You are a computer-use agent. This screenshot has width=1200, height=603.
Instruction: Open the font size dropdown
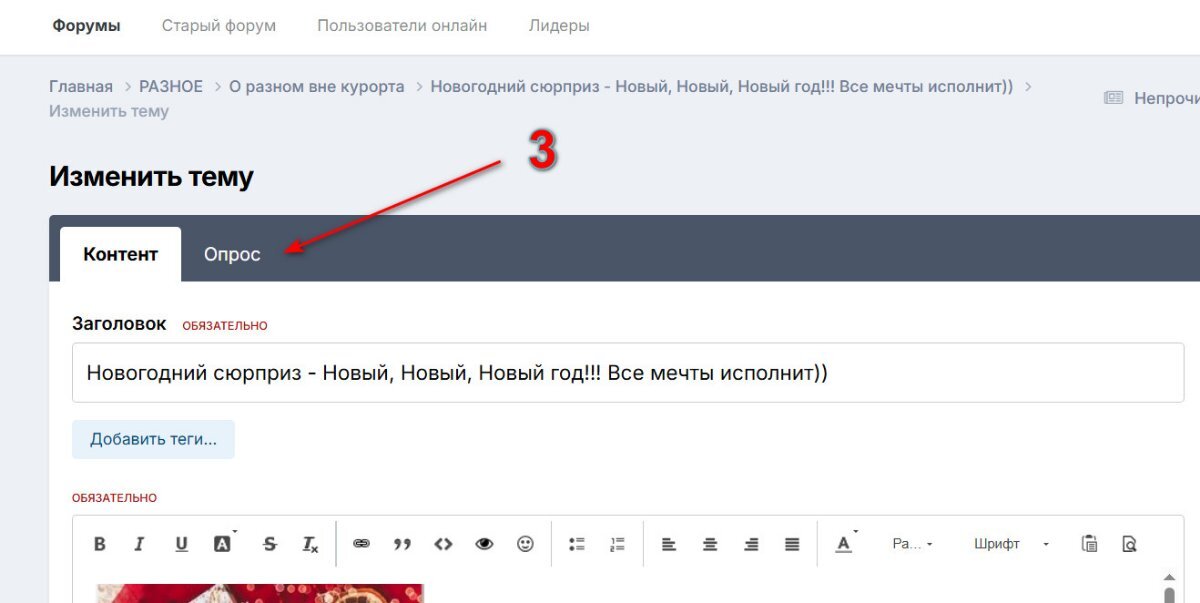(911, 544)
